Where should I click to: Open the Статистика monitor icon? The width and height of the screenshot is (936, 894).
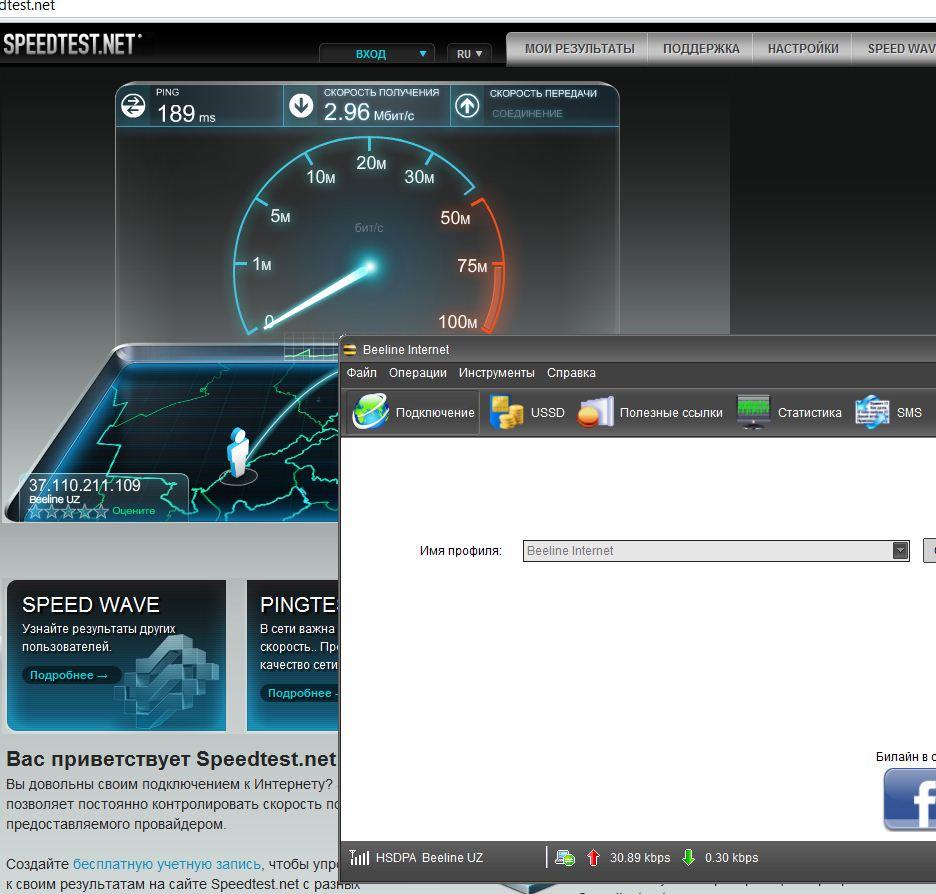point(754,412)
